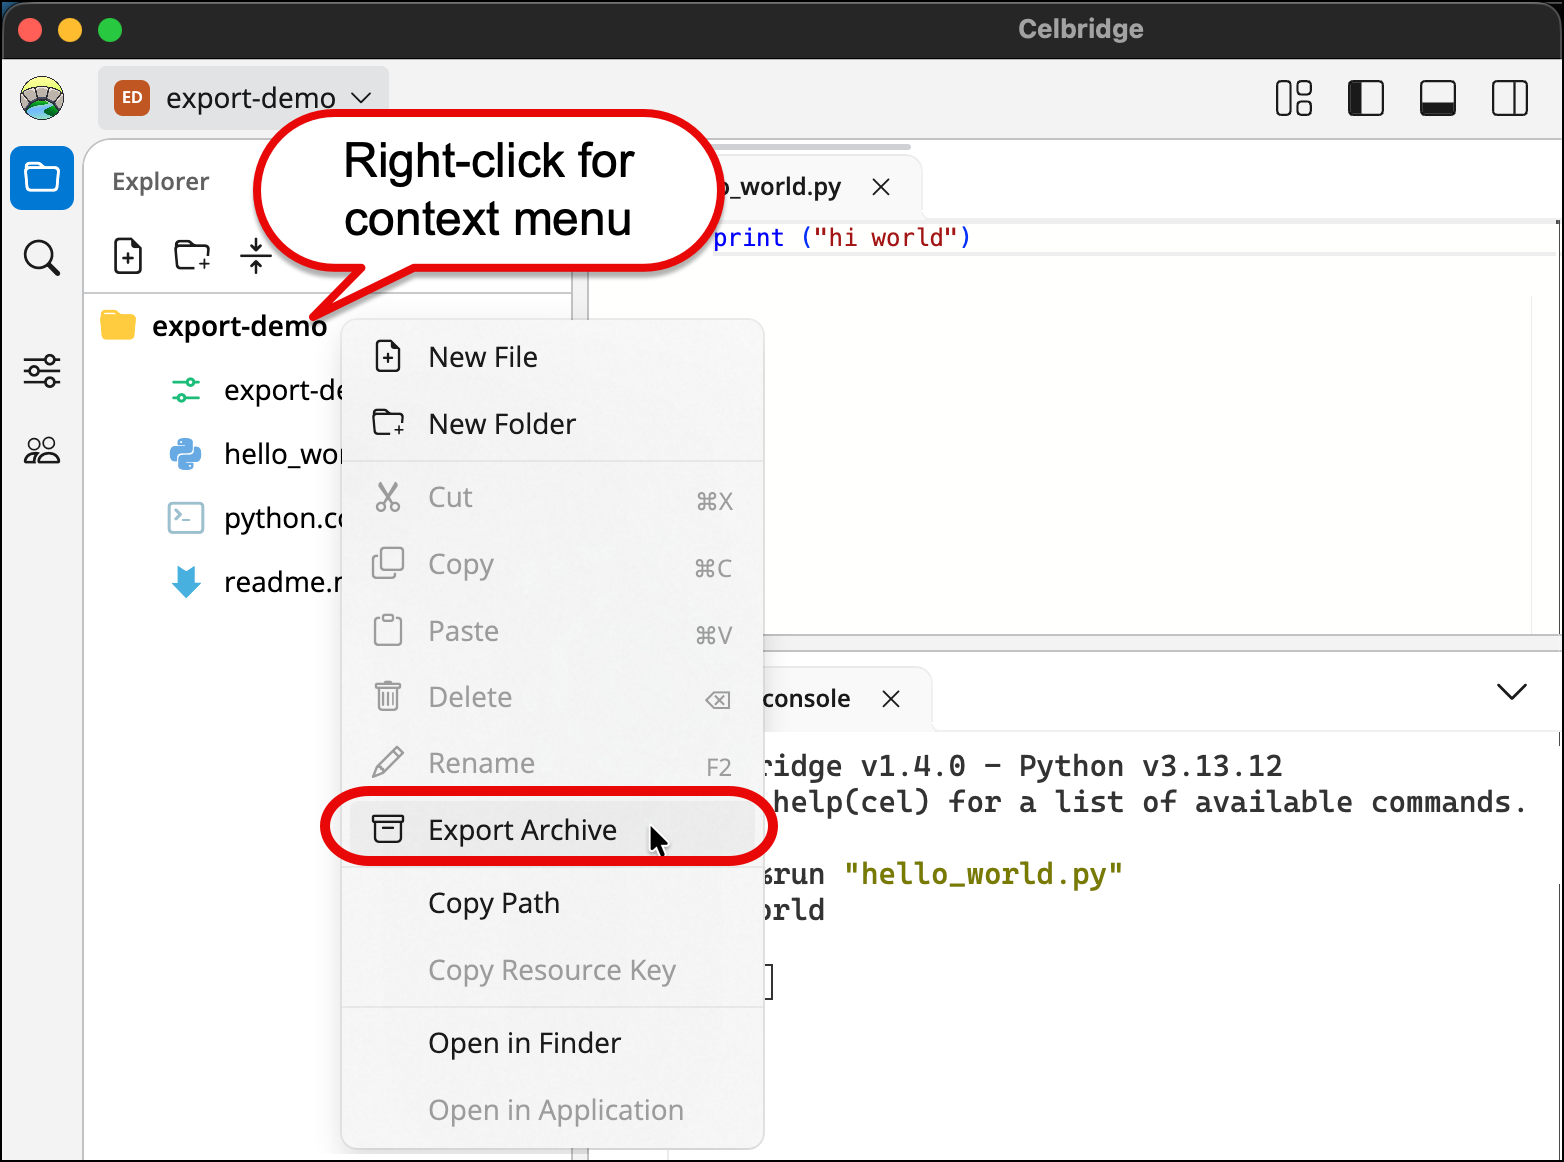1564x1162 pixels.
Task: Click the Explorer panel heading
Action: (x=160, y=182)
